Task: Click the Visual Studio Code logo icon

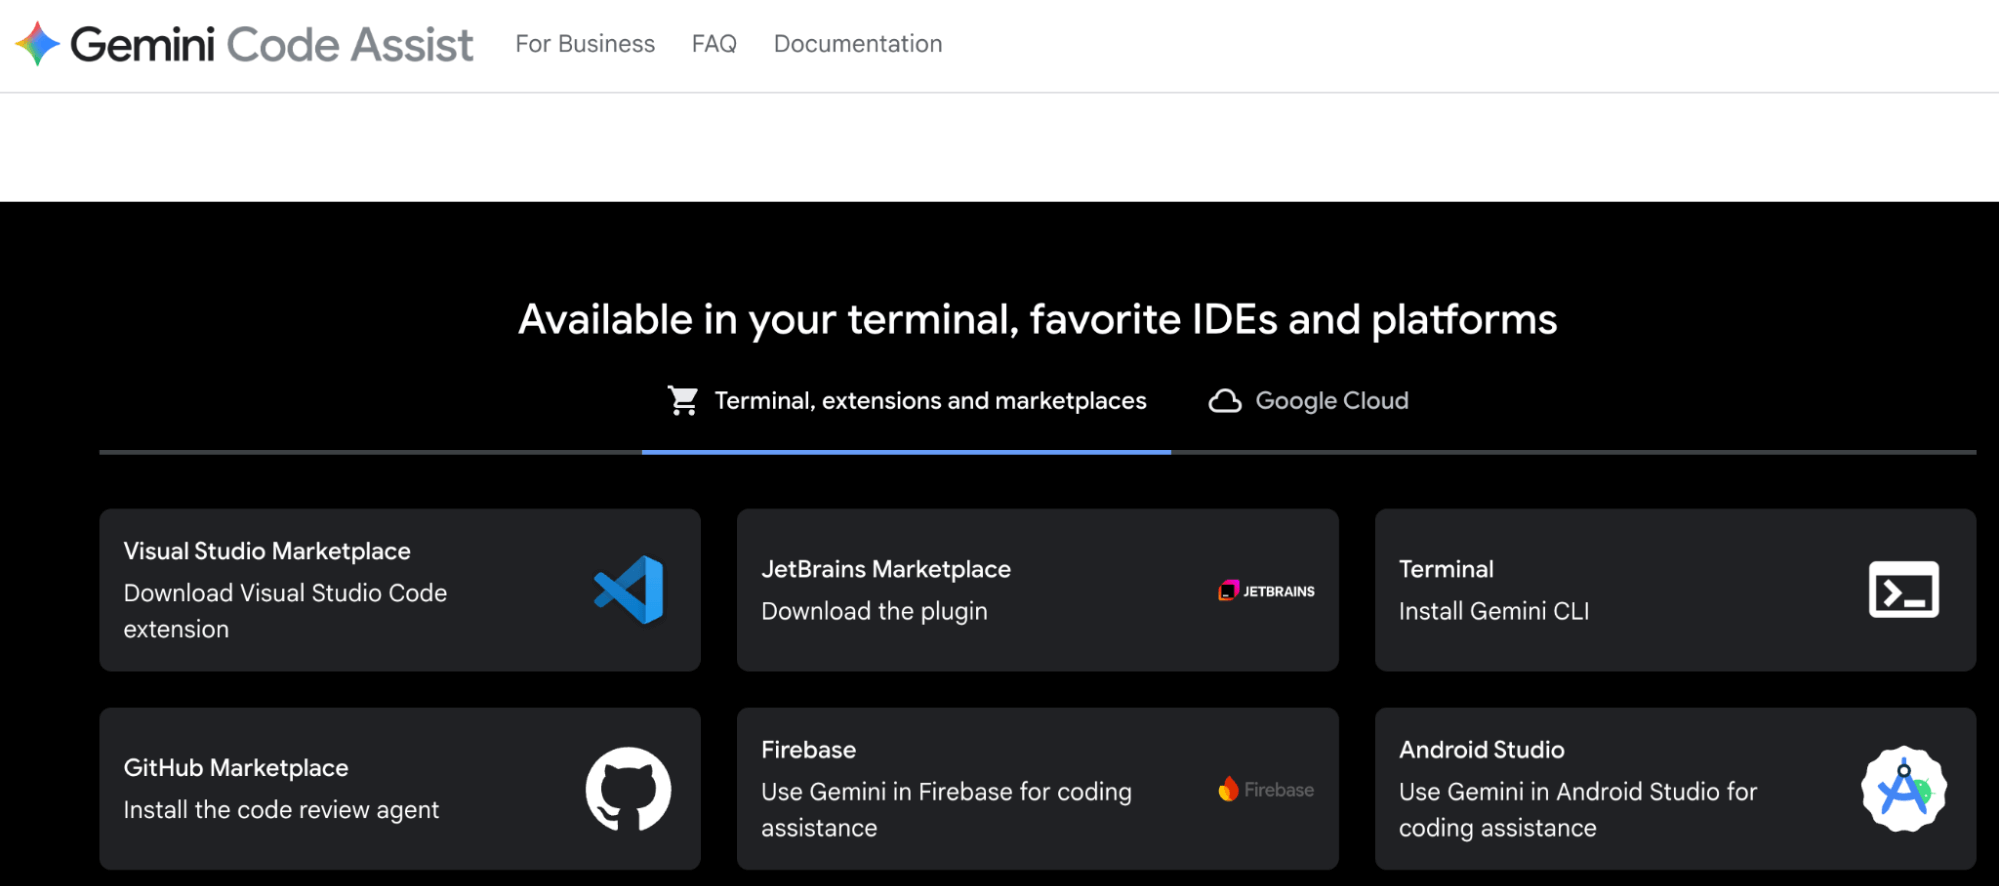Action: 629,590
